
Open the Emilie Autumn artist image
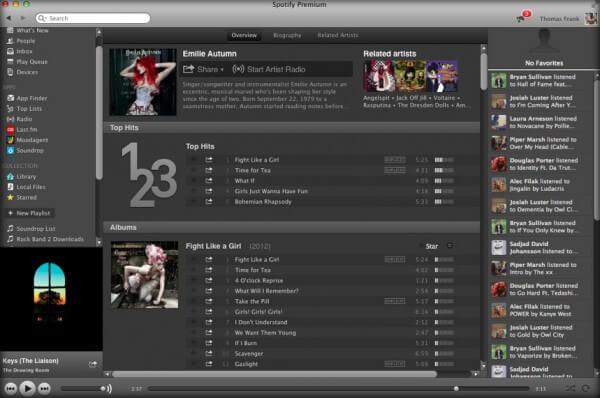[x=143, y=82]
